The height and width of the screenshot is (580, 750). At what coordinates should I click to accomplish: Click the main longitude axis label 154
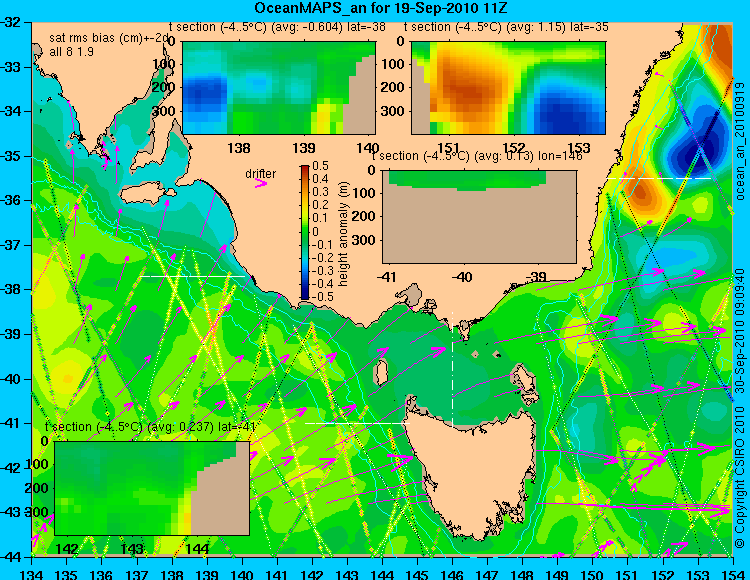(732, 574)
